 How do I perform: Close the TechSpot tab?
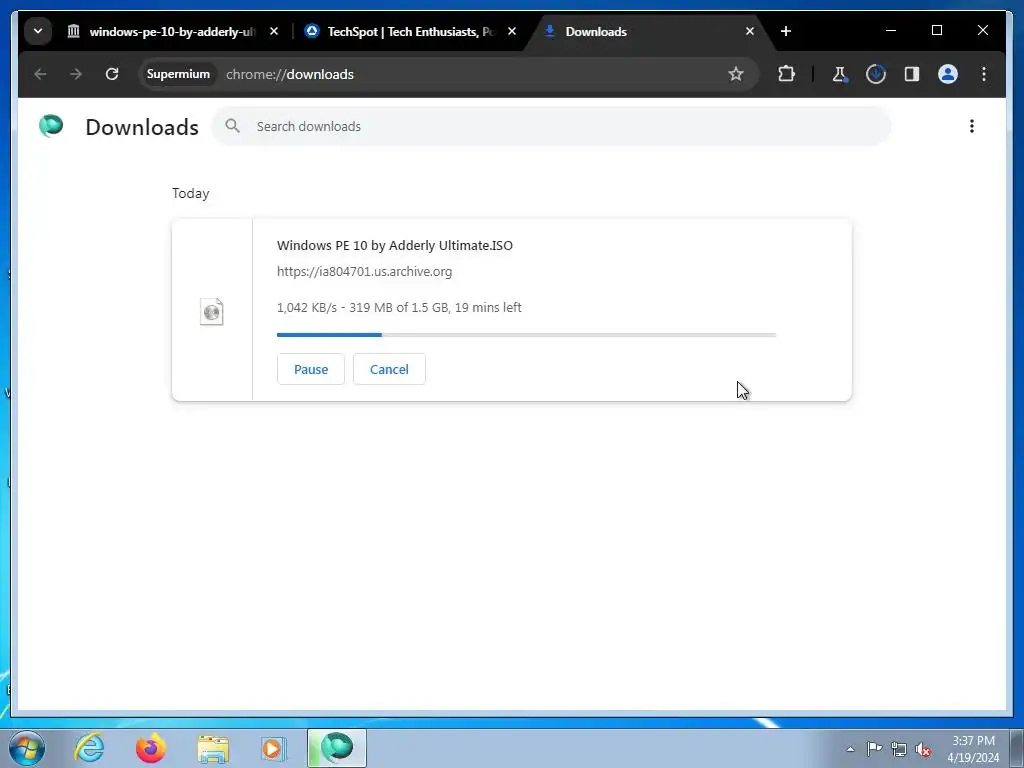click(x=512, y=31)
